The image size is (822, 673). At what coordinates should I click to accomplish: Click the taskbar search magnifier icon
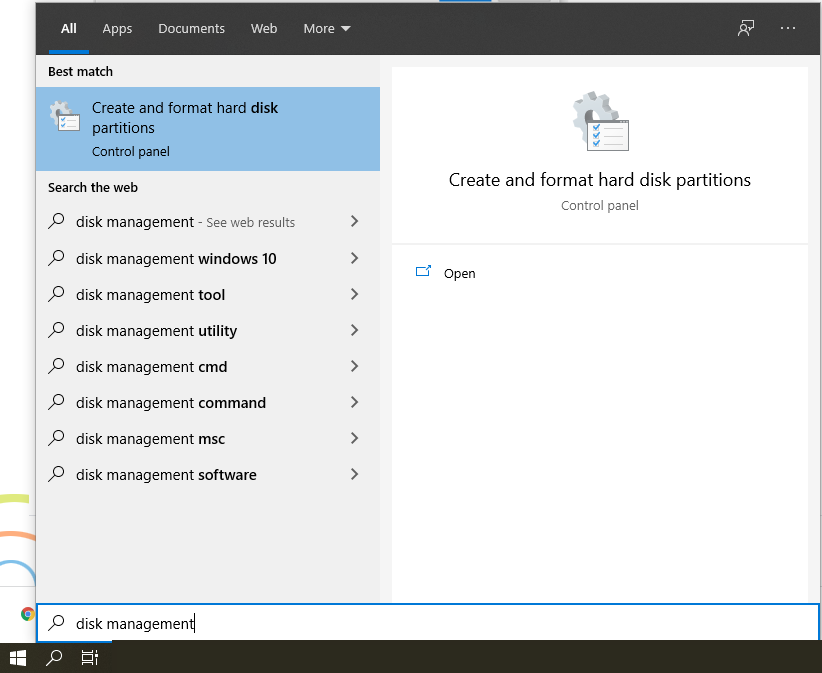[54, 657]
